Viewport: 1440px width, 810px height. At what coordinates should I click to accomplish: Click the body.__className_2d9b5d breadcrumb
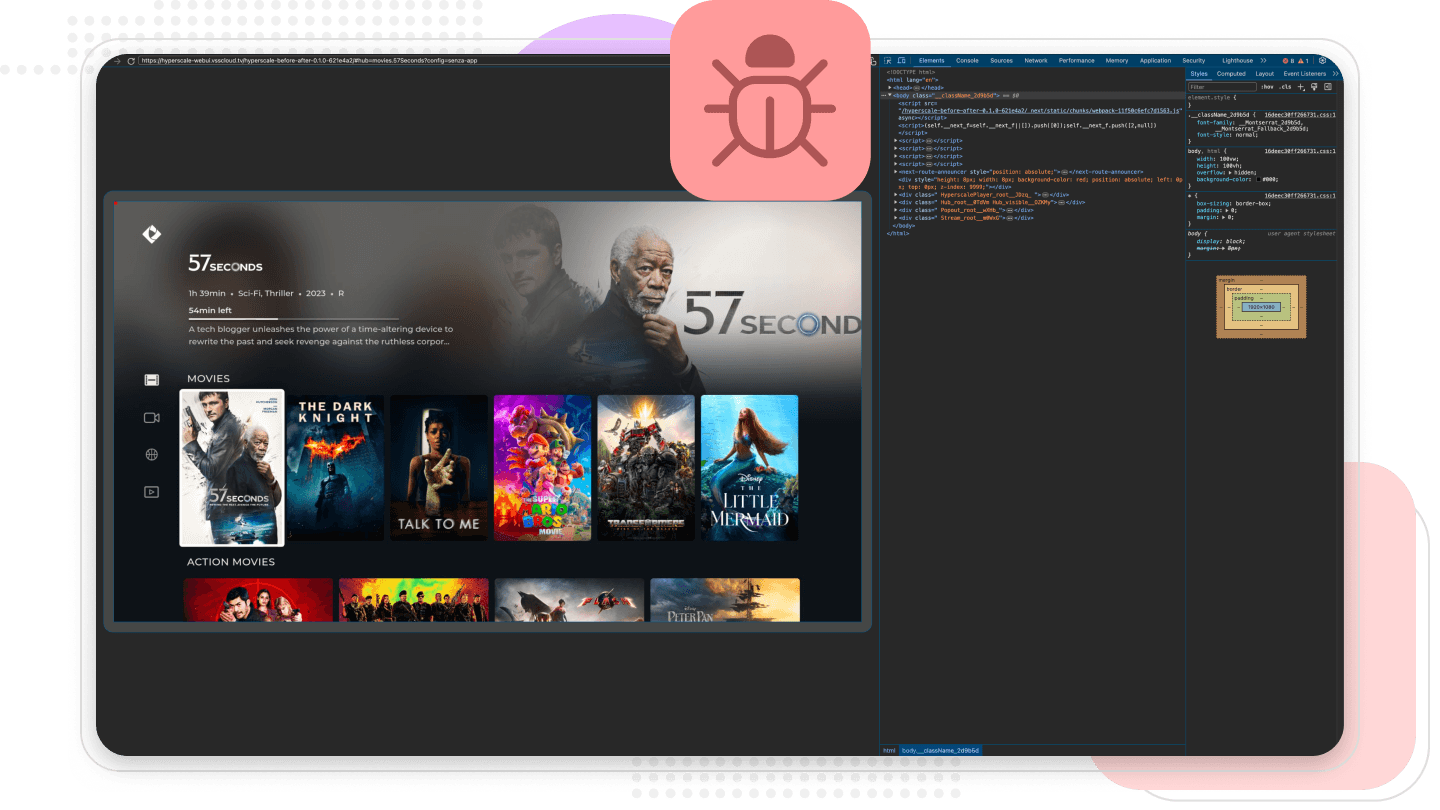[x=940, y=750]
